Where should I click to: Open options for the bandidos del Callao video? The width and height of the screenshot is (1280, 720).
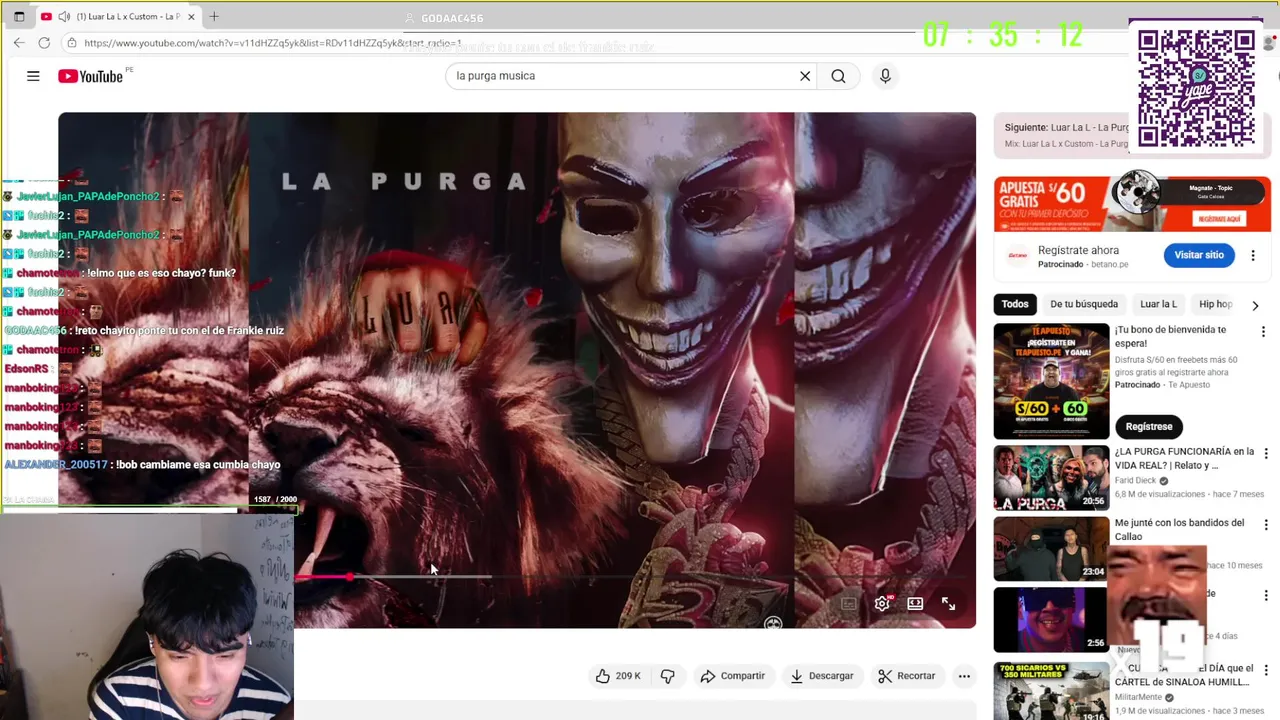(x=1266, y=525)
